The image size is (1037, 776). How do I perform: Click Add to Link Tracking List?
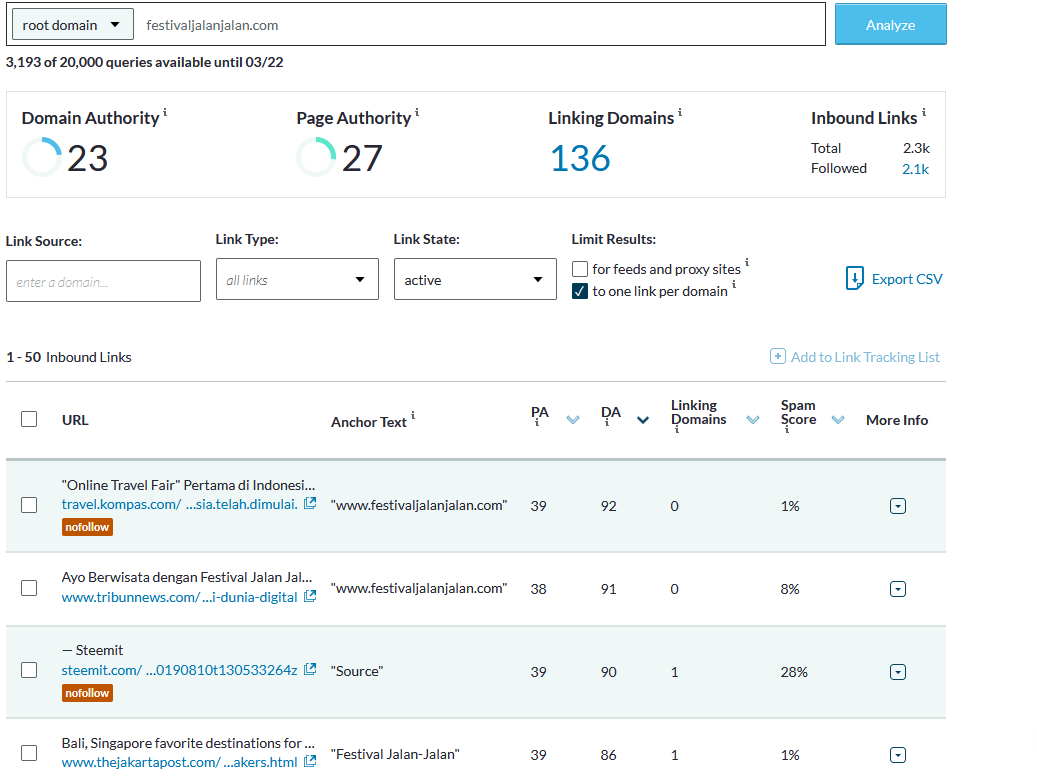point(865,357)
